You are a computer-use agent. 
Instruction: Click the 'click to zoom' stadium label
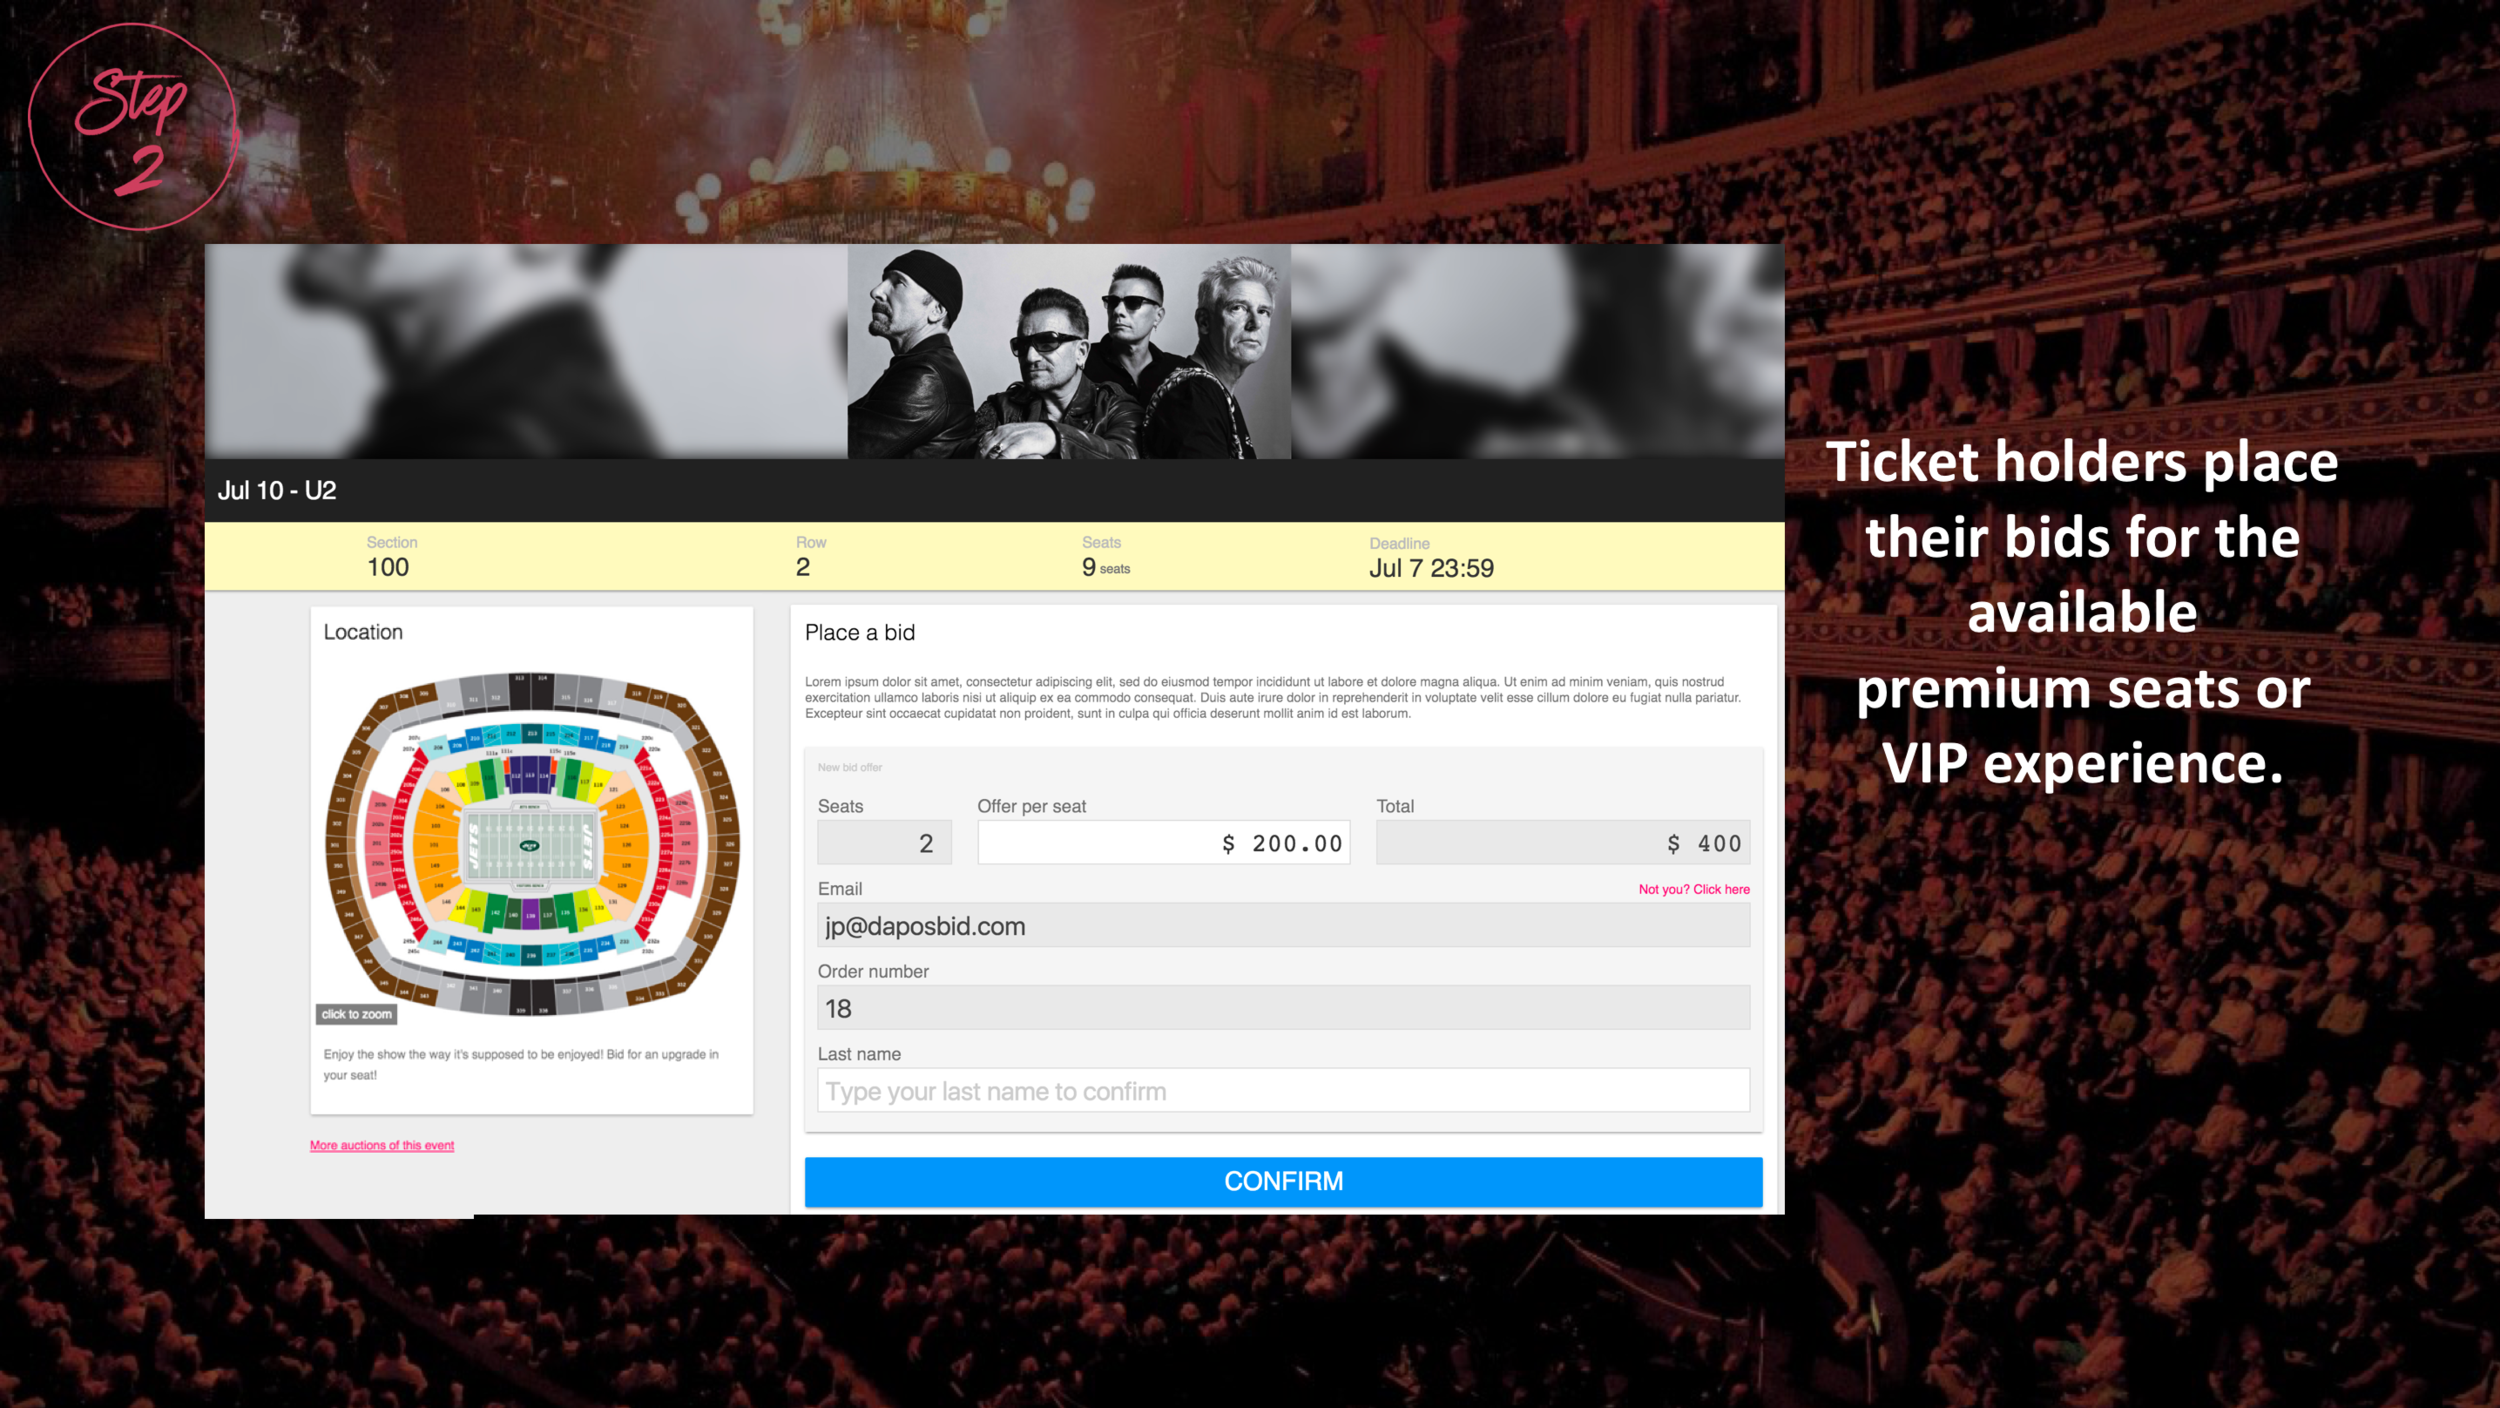(357, 1014)
